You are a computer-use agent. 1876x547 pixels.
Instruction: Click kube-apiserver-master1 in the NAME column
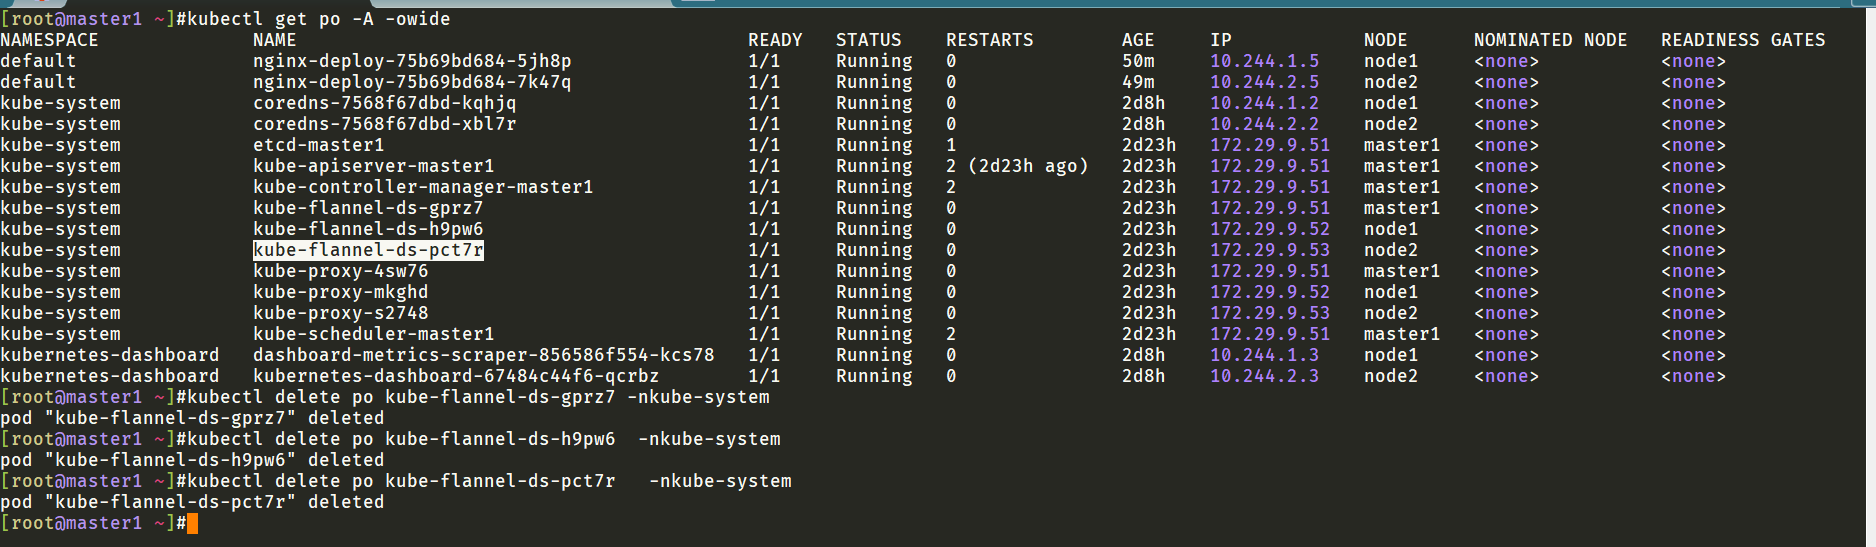point(374,166)
